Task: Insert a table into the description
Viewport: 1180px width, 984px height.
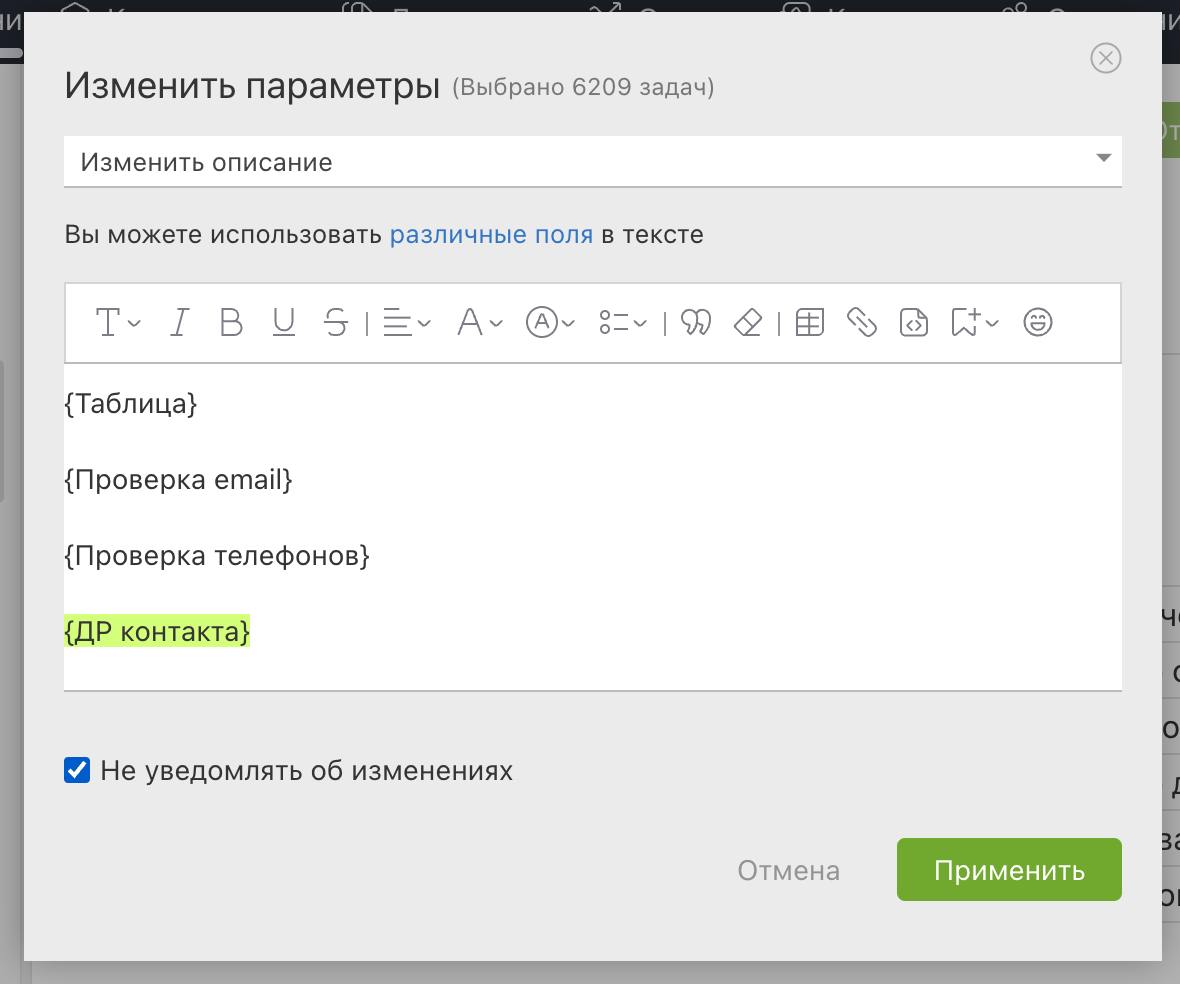Action: 809,323
